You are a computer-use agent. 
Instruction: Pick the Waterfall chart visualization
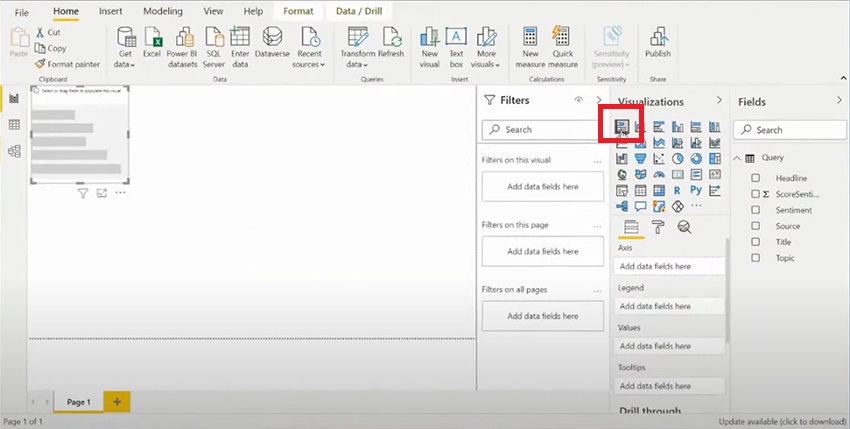coord(622,158)
